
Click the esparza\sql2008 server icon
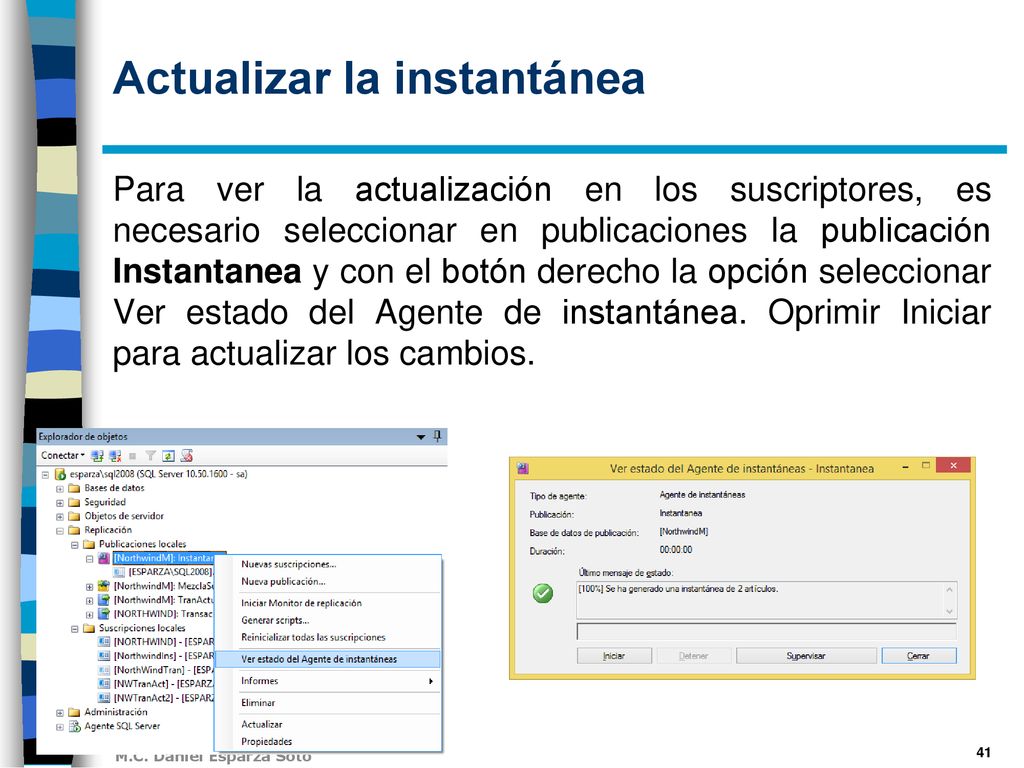[x=60, y=474]
